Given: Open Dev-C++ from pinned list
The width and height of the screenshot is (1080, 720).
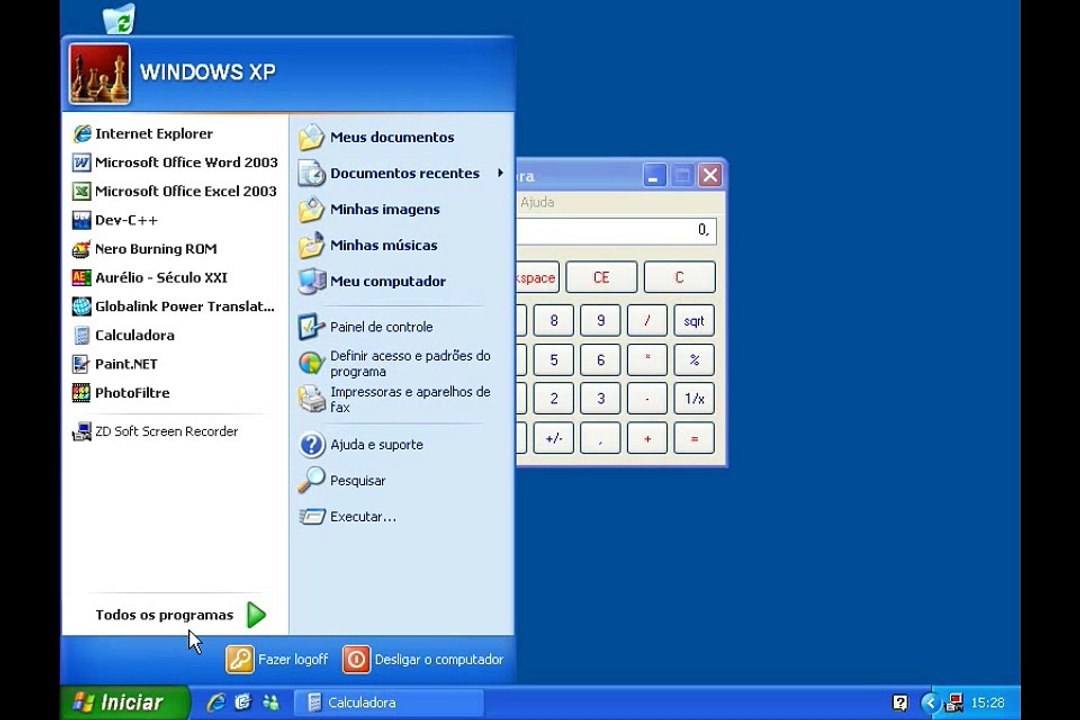Looking at the screenshot, I should [x=116, y=220].
